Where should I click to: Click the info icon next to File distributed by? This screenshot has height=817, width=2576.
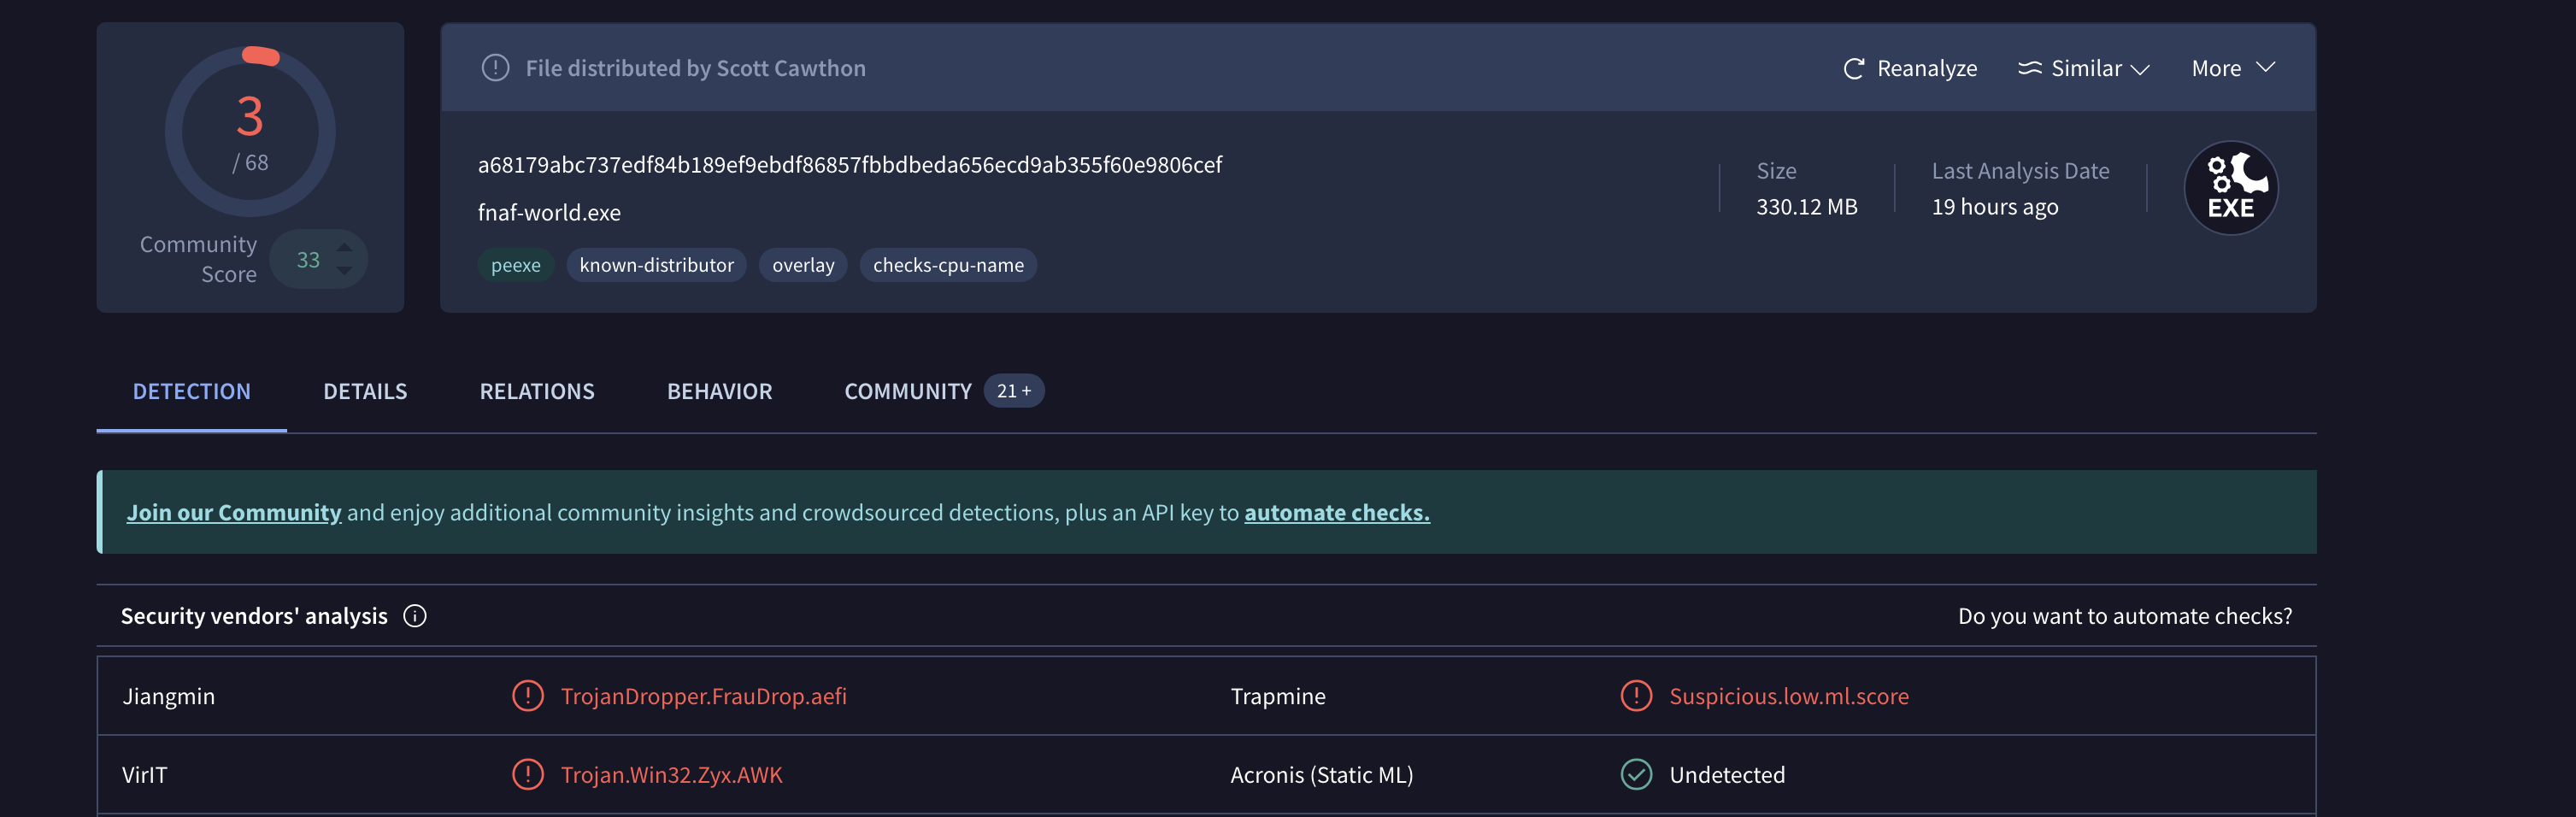[x=495, y=68]
